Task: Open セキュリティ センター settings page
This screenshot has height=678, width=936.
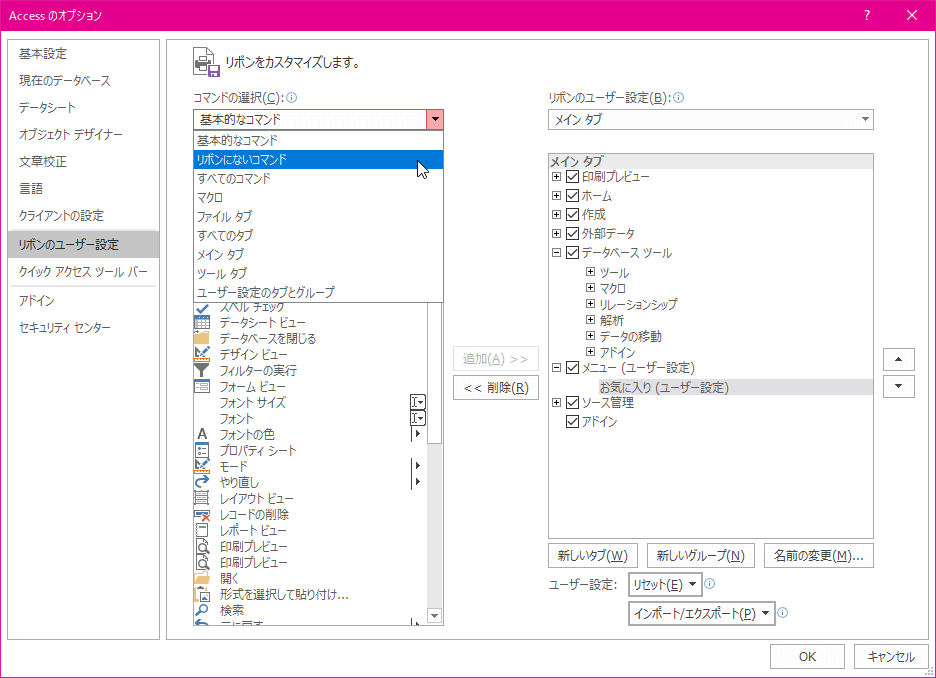Action: (83, 328)
